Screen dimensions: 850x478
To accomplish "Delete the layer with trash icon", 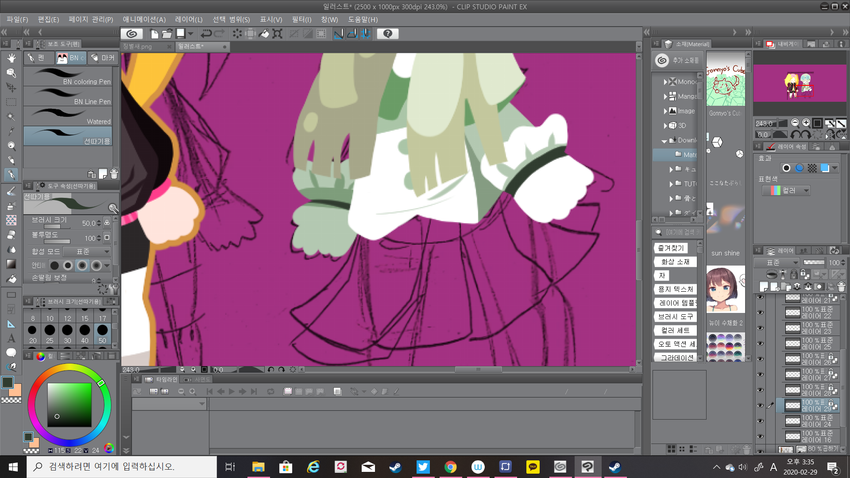I will [x=841, y=286].
